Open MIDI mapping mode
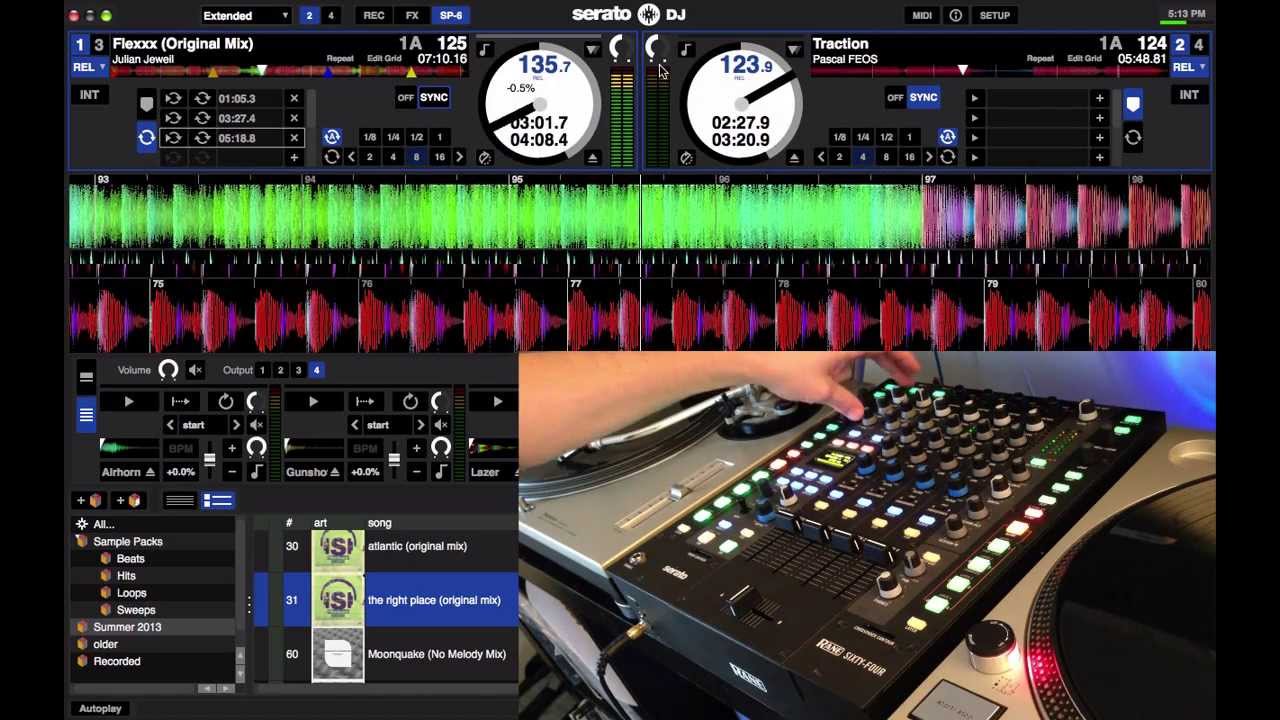The image size is (1280, 720). (922, 16)
